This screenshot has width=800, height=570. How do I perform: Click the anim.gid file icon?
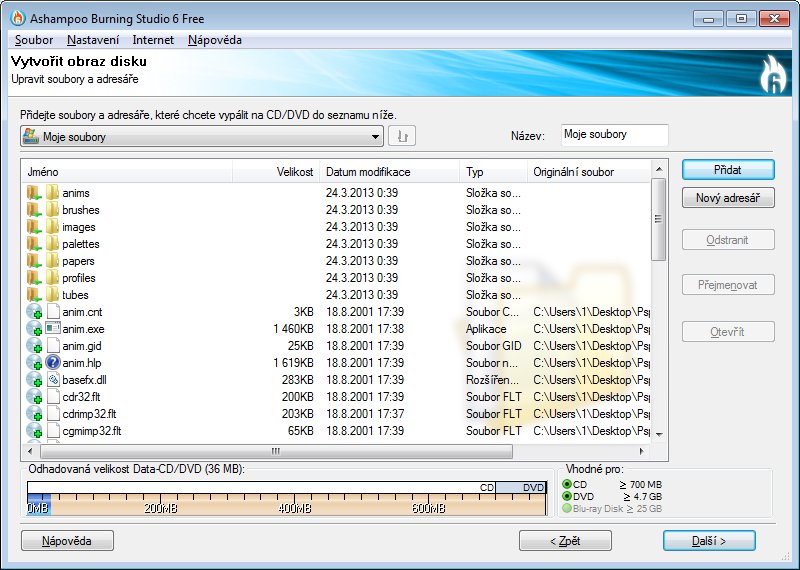(x=53, y=345)
